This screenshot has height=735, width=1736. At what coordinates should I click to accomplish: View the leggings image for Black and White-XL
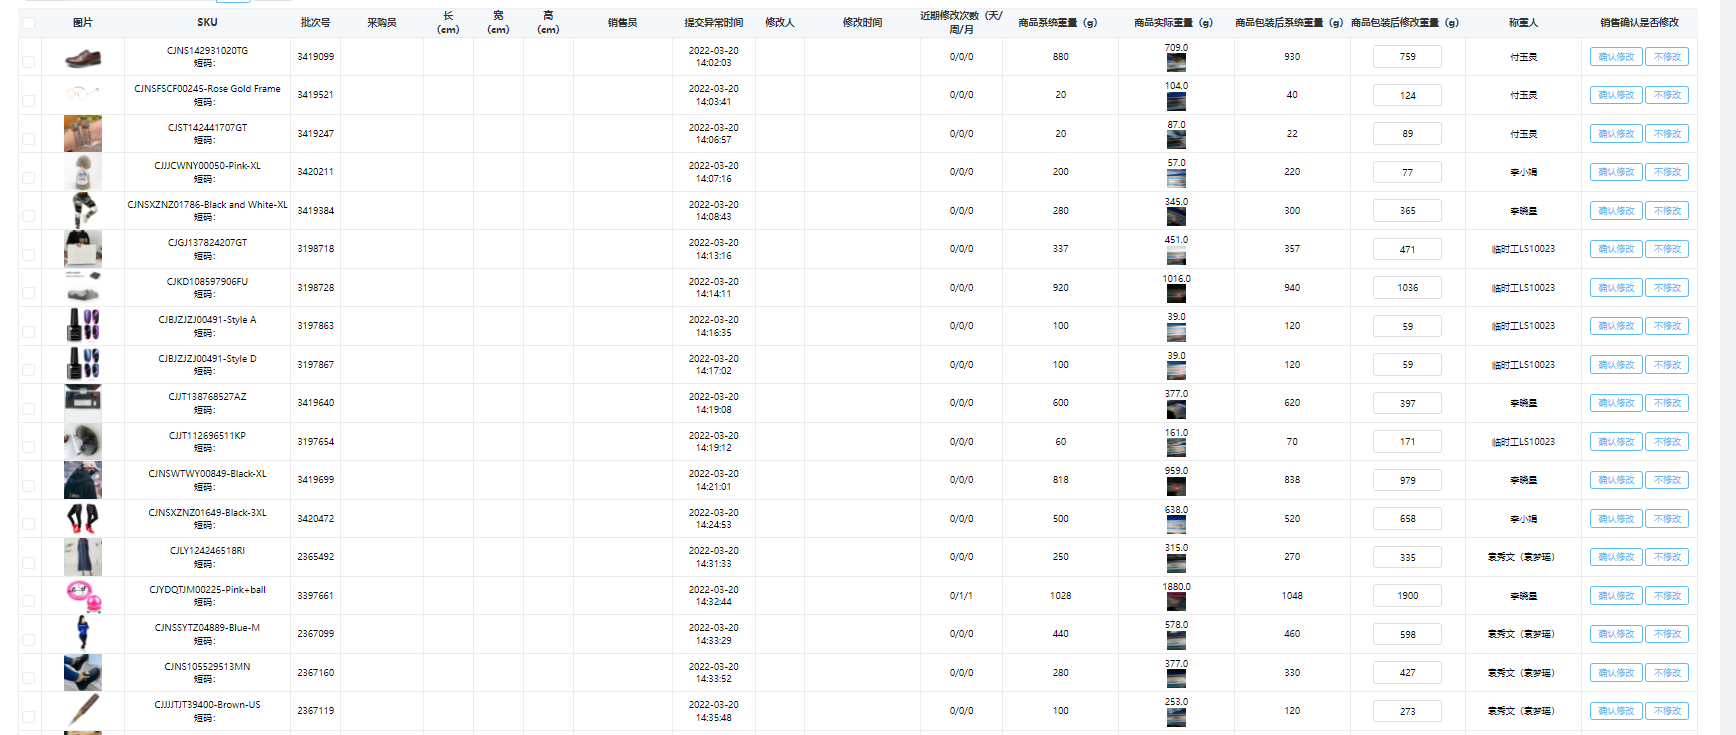coord(83,211)
